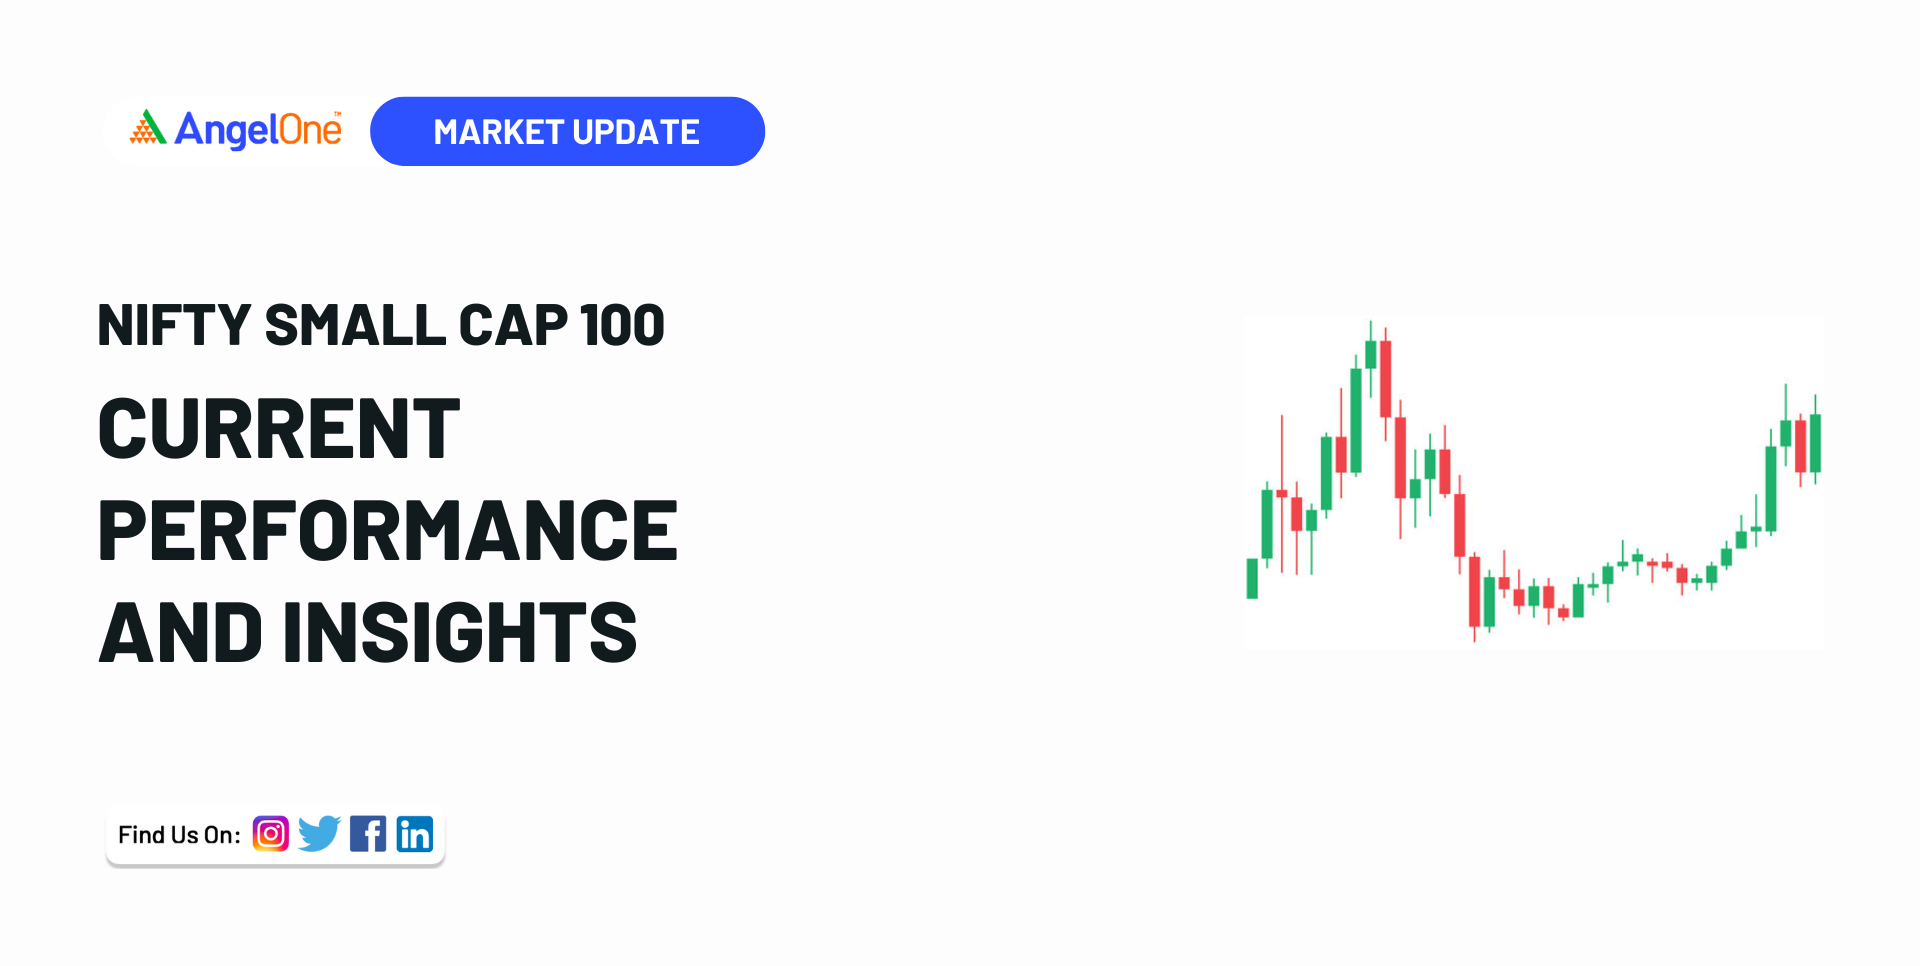Click the word CURRENT in headline

[x=279, y=429]
